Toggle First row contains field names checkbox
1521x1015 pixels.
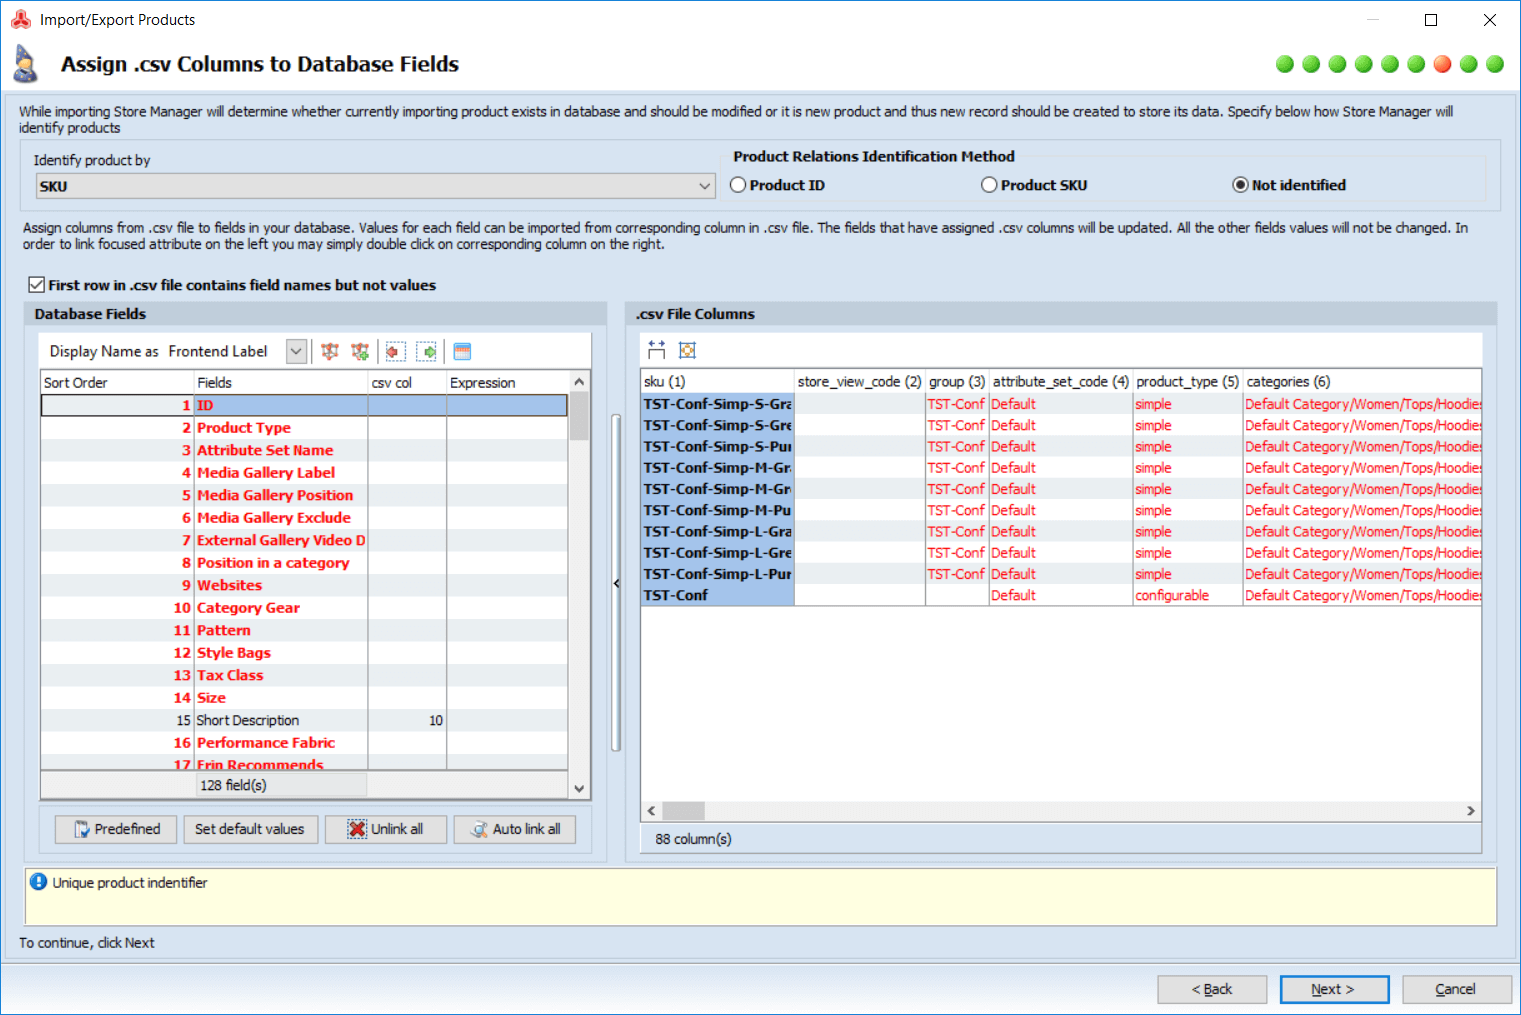click(36, 285)
